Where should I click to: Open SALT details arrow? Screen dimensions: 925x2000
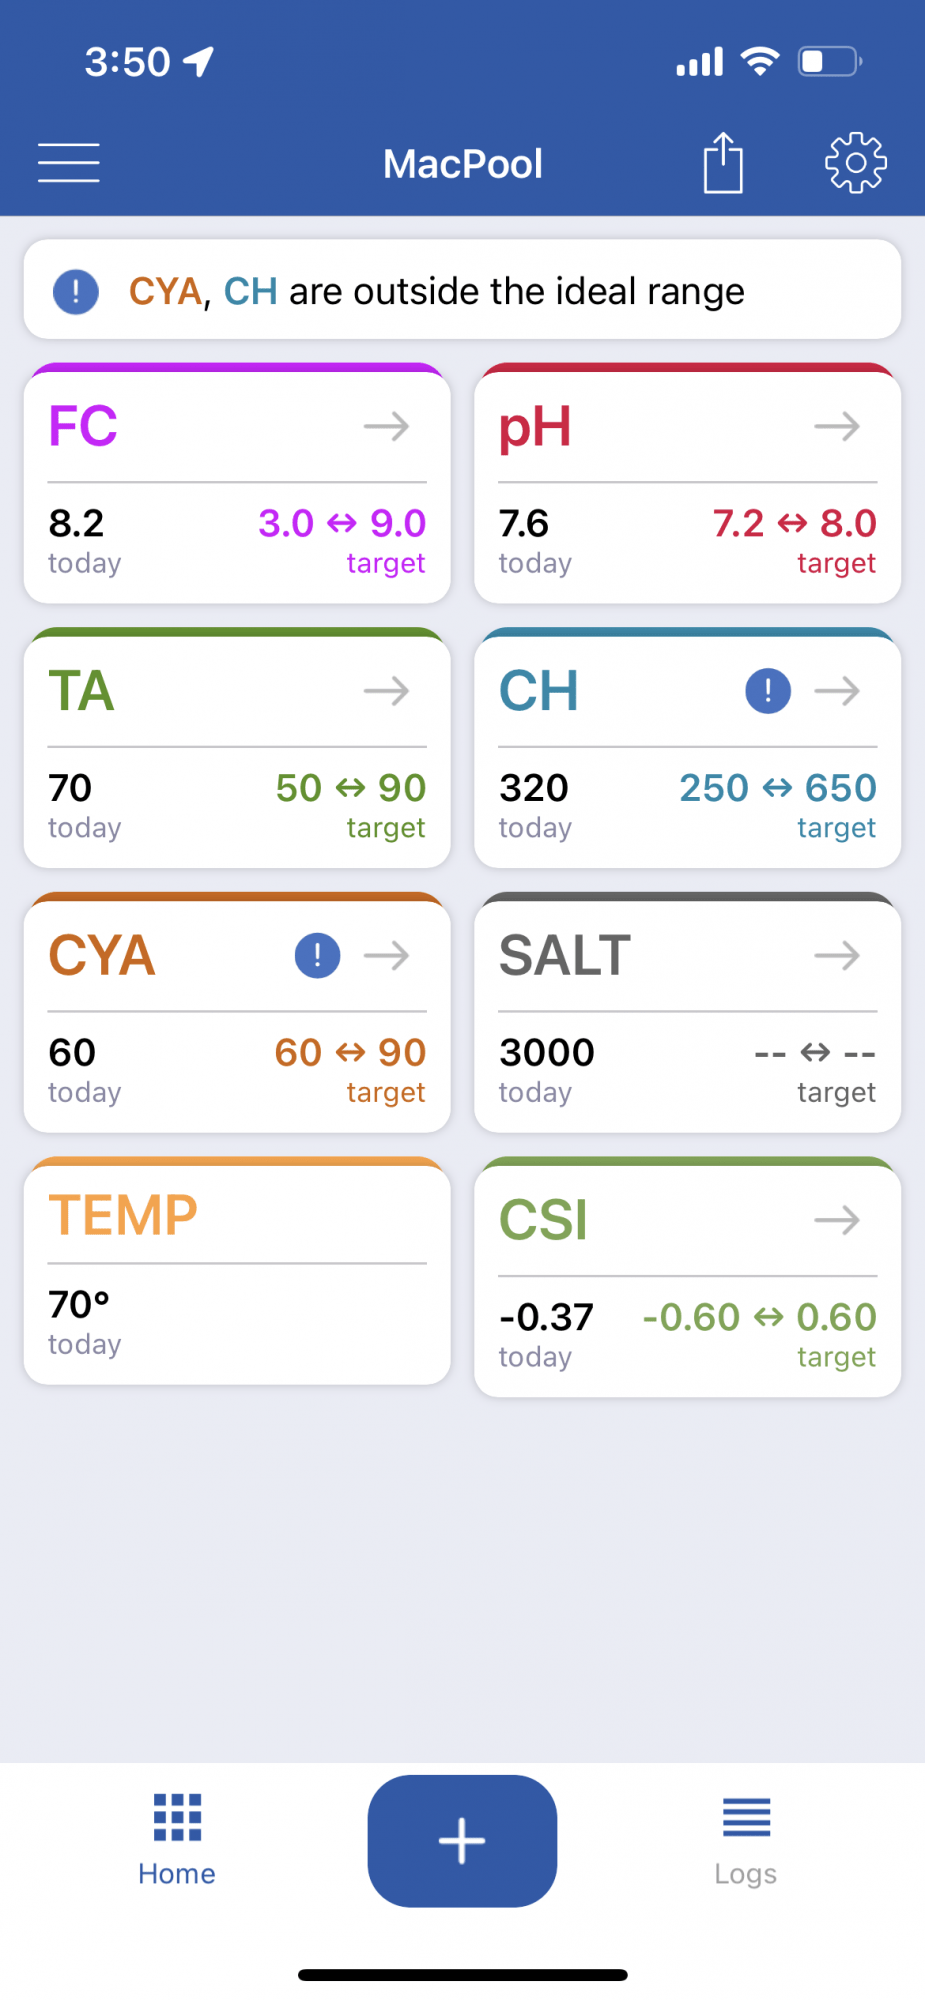(837, 956)
